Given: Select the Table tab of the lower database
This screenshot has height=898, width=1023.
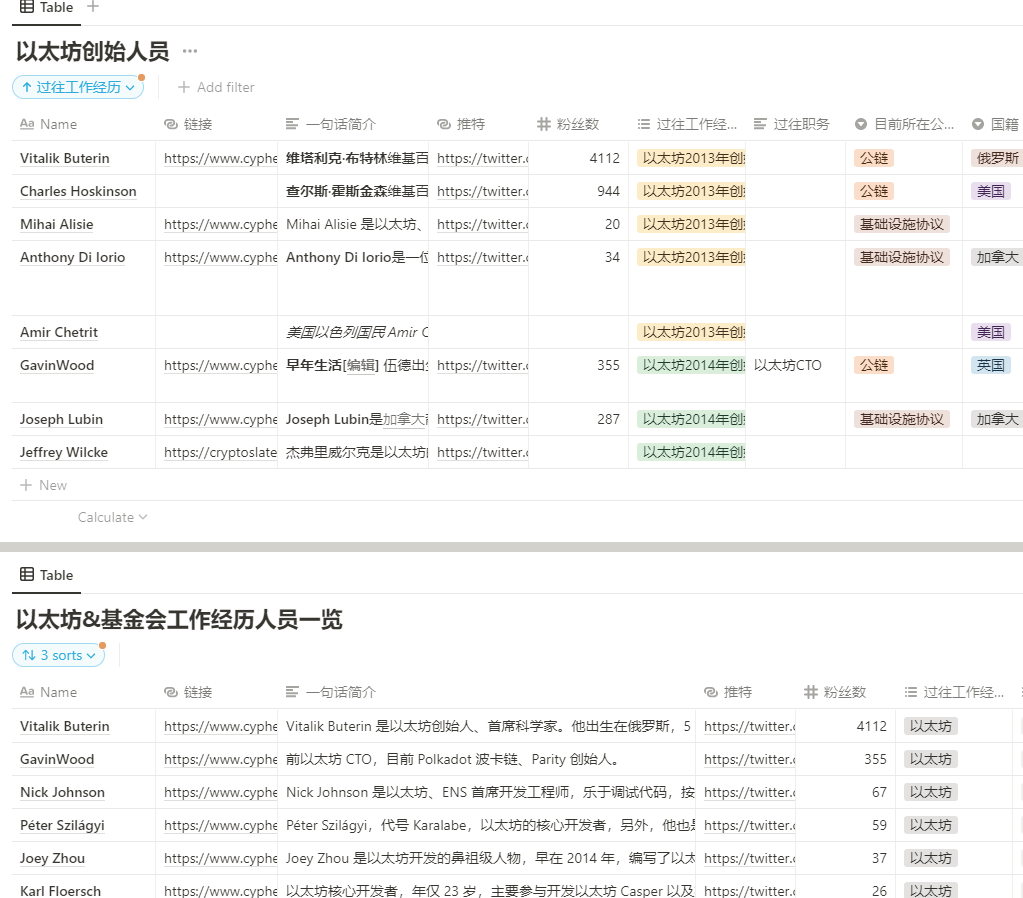Looking at the screenshot, I should (x=46, y=575).
